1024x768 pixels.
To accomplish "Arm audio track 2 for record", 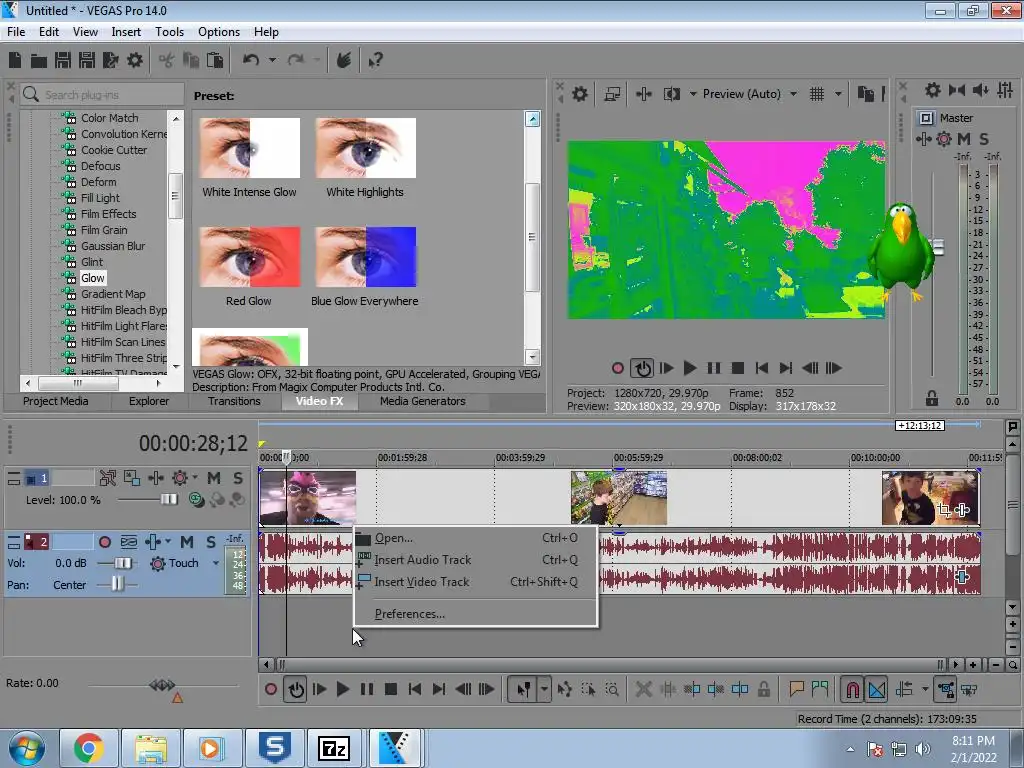I will click(104, 542).
